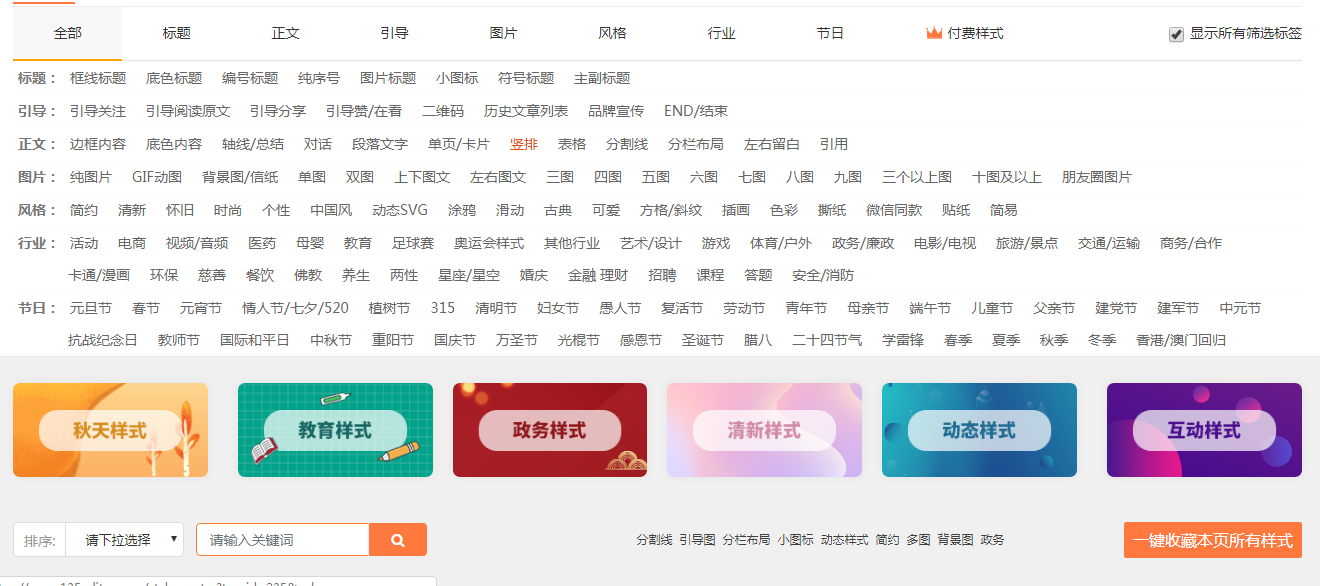Select the 竖排 filter under 正文
1320x586 pixels.
click(x=526, y=143)
